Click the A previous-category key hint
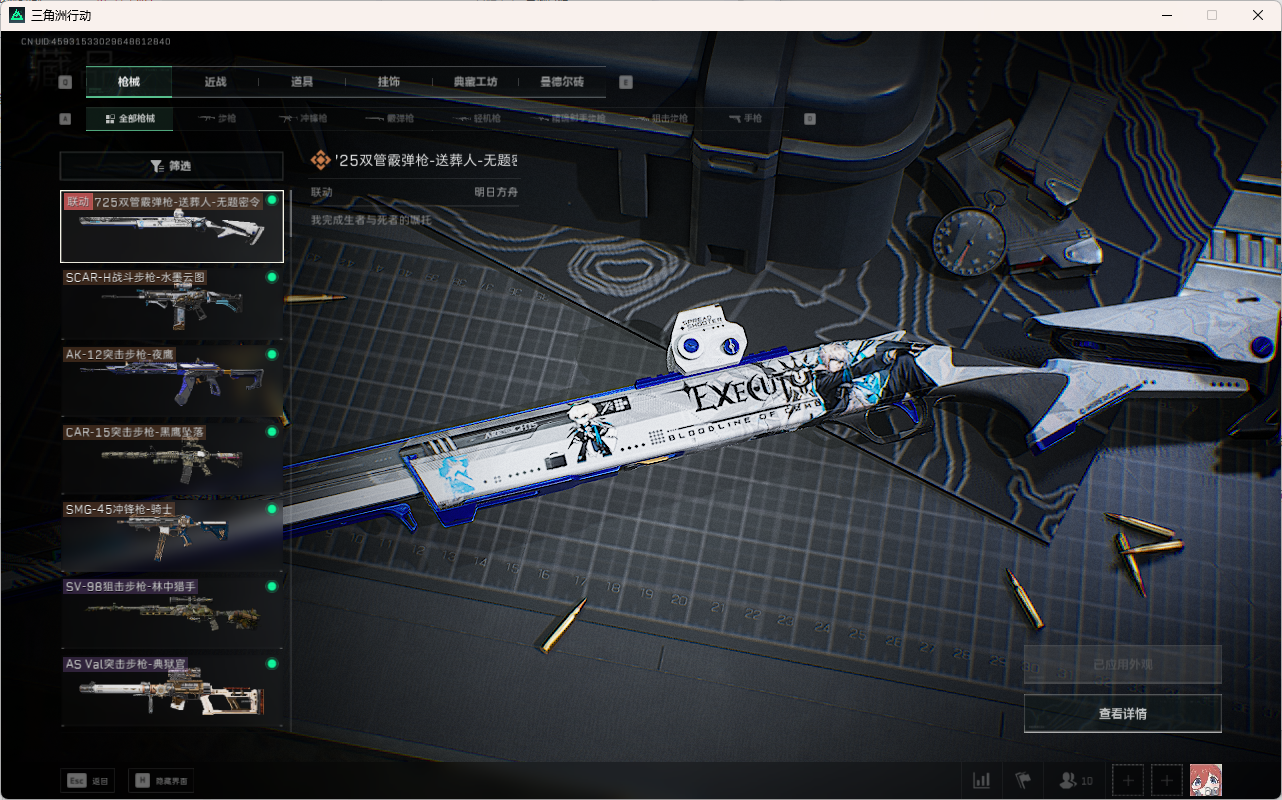This screenshot has height=800, width=1282. (65, 118)
